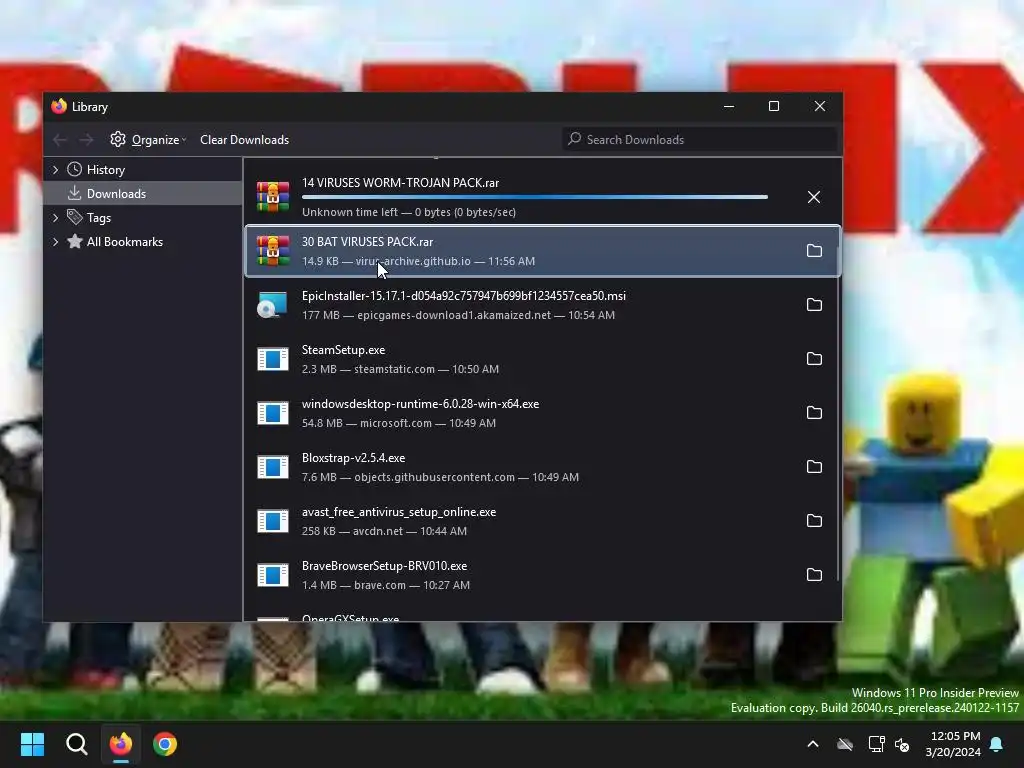
Task: Click the network display tray icon
Action: (x=876, y=744)
